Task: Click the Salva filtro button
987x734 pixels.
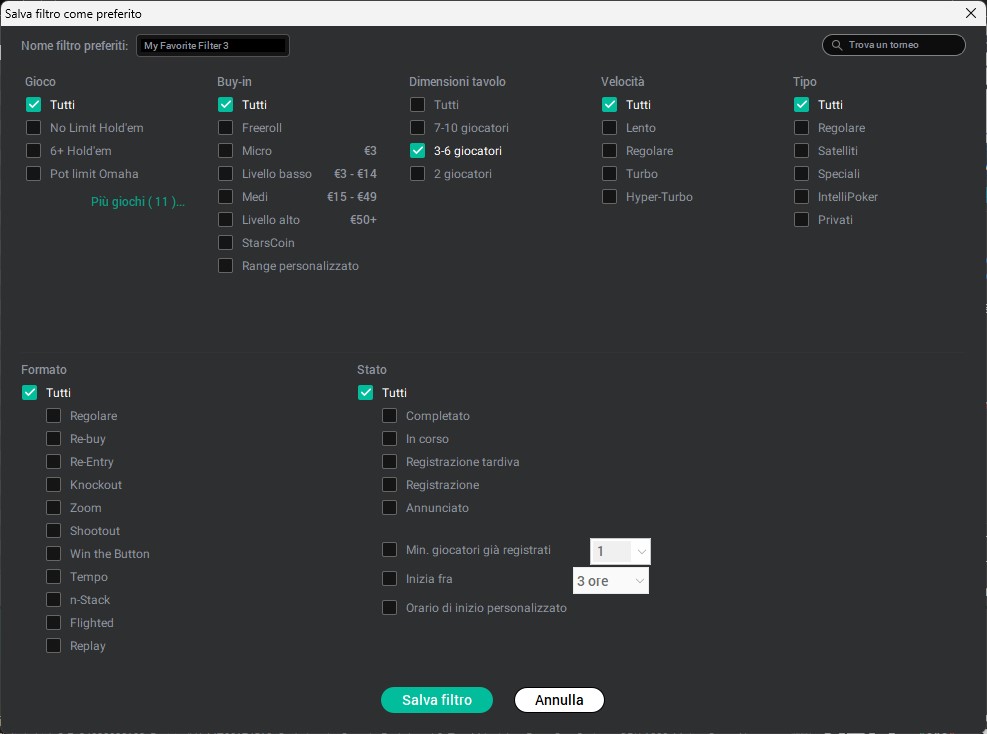Action: pos(437,700)
